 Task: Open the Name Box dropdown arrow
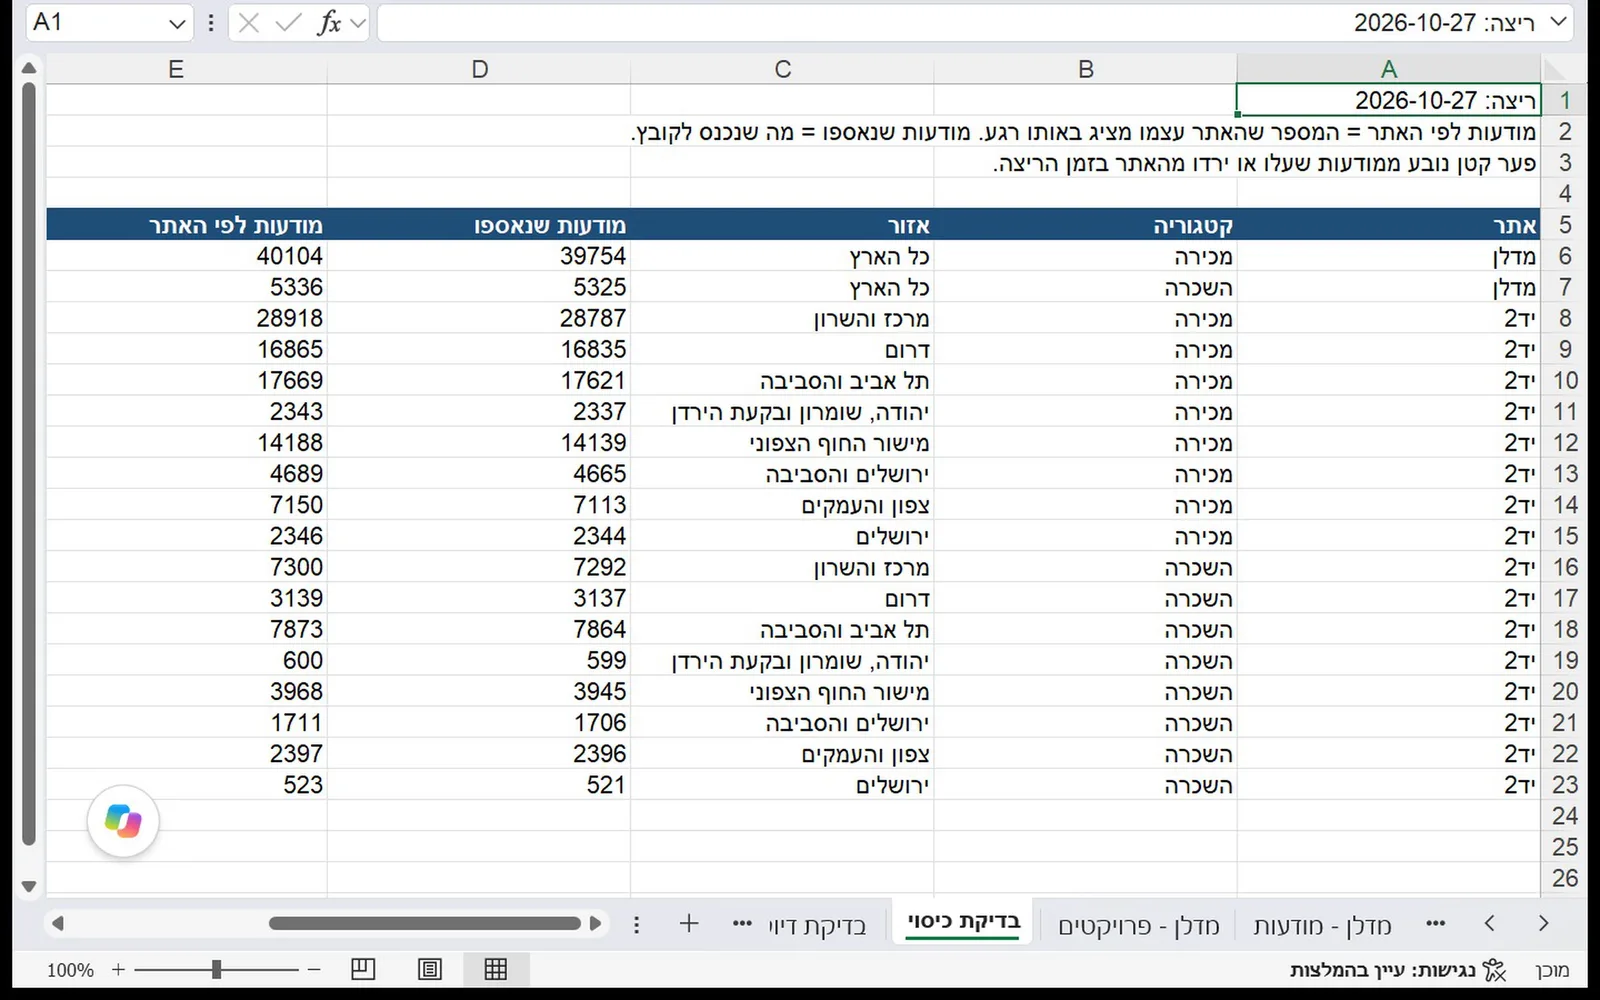tap(177, 23)
